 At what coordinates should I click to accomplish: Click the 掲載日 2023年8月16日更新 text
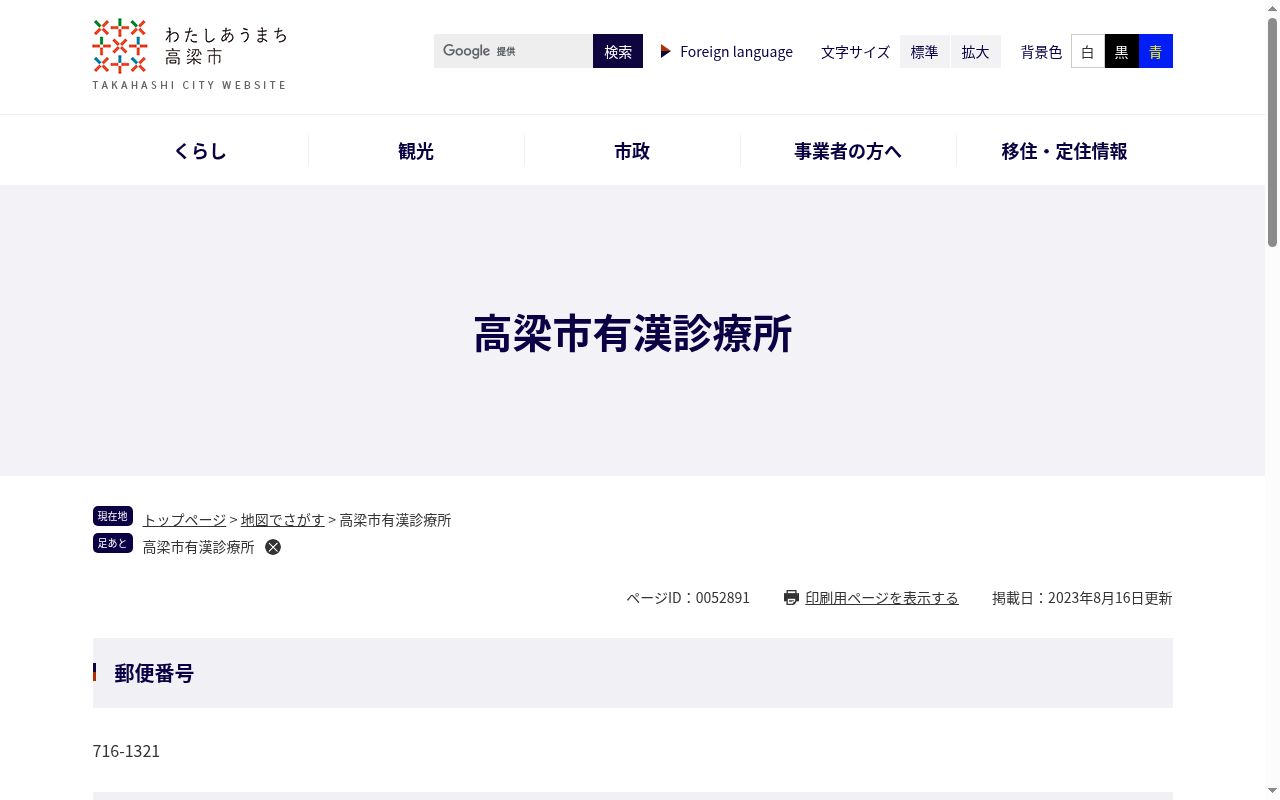pos(1082,598)
